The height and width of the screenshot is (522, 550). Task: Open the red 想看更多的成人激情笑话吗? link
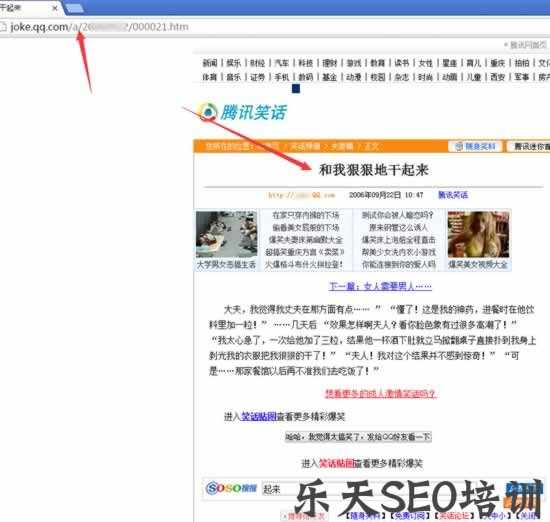(381, 394)
